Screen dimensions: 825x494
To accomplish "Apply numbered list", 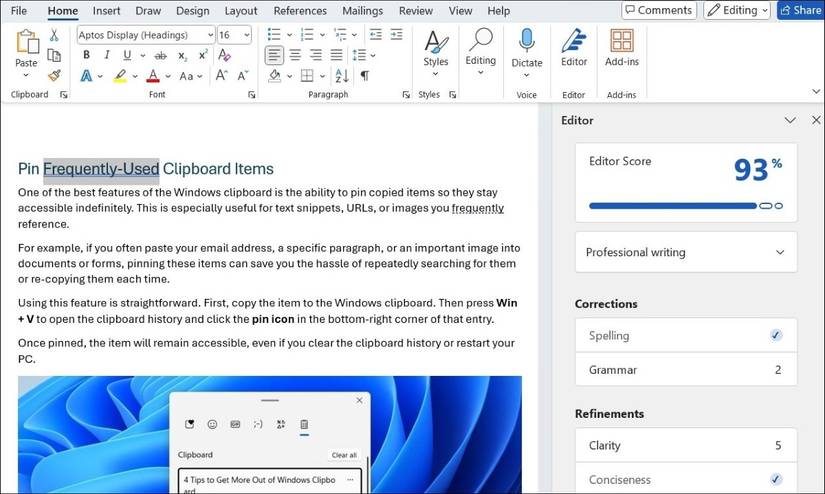I will point(307,35).
